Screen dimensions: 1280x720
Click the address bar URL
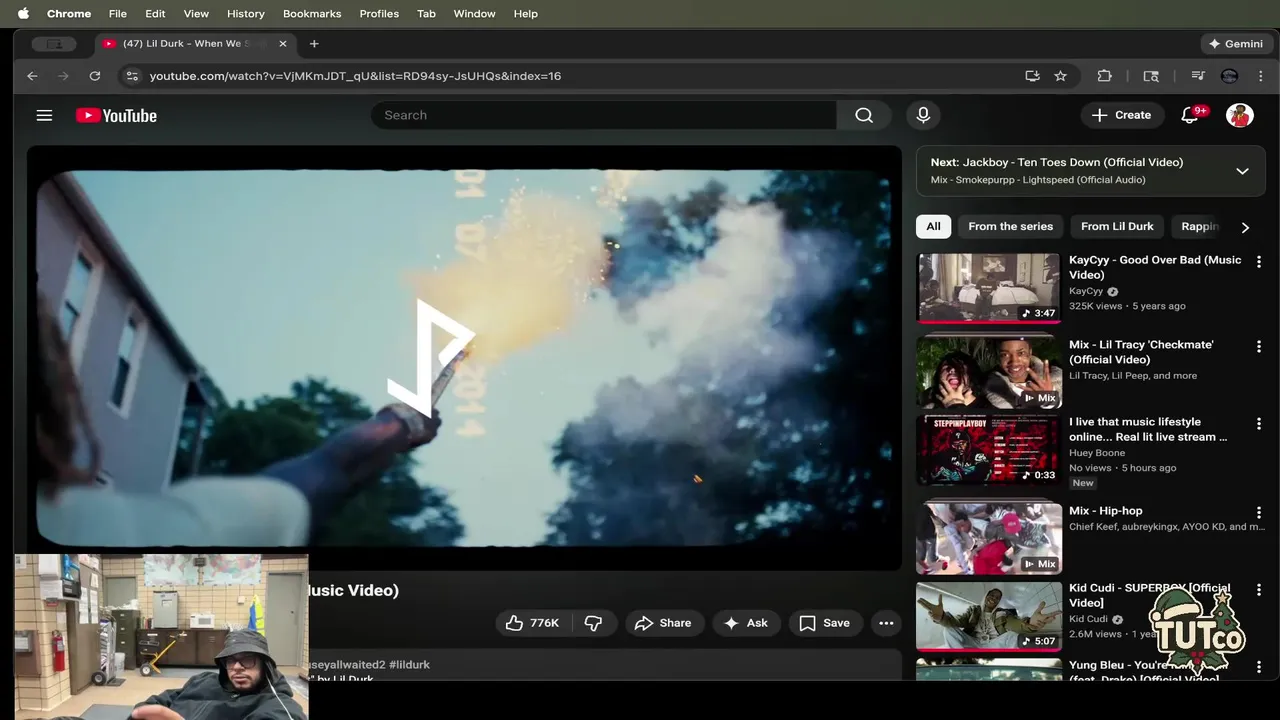coord(355,76)
